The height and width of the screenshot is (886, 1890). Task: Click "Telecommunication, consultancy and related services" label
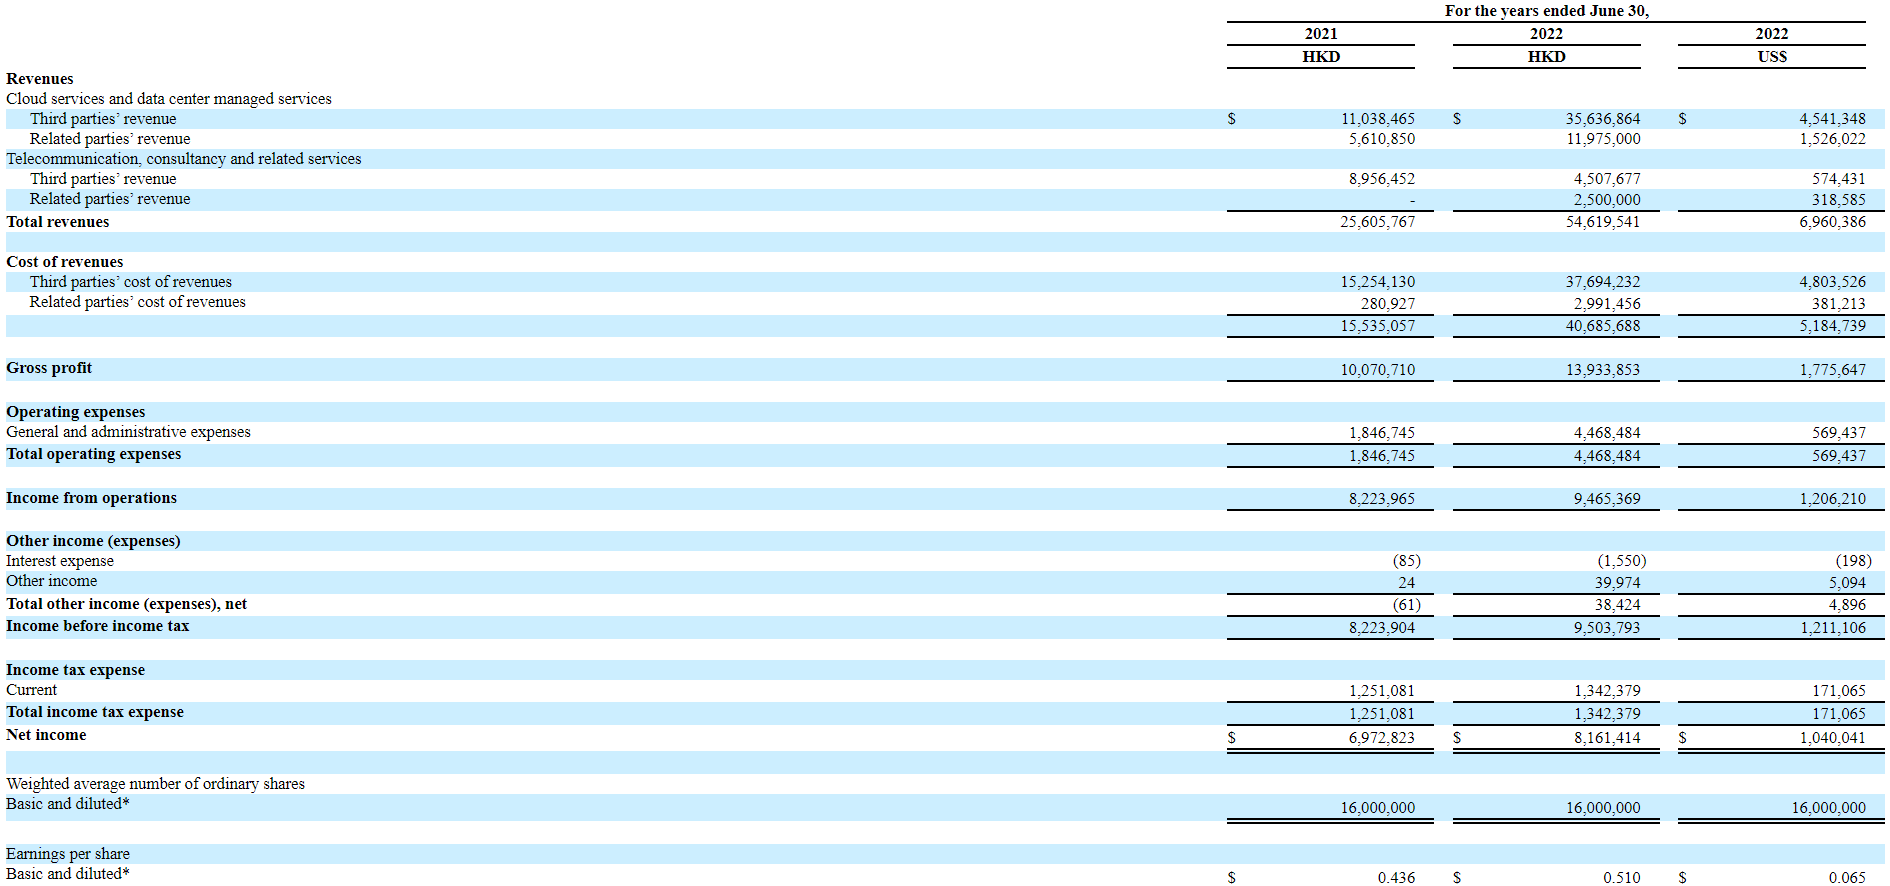[184, 159]
